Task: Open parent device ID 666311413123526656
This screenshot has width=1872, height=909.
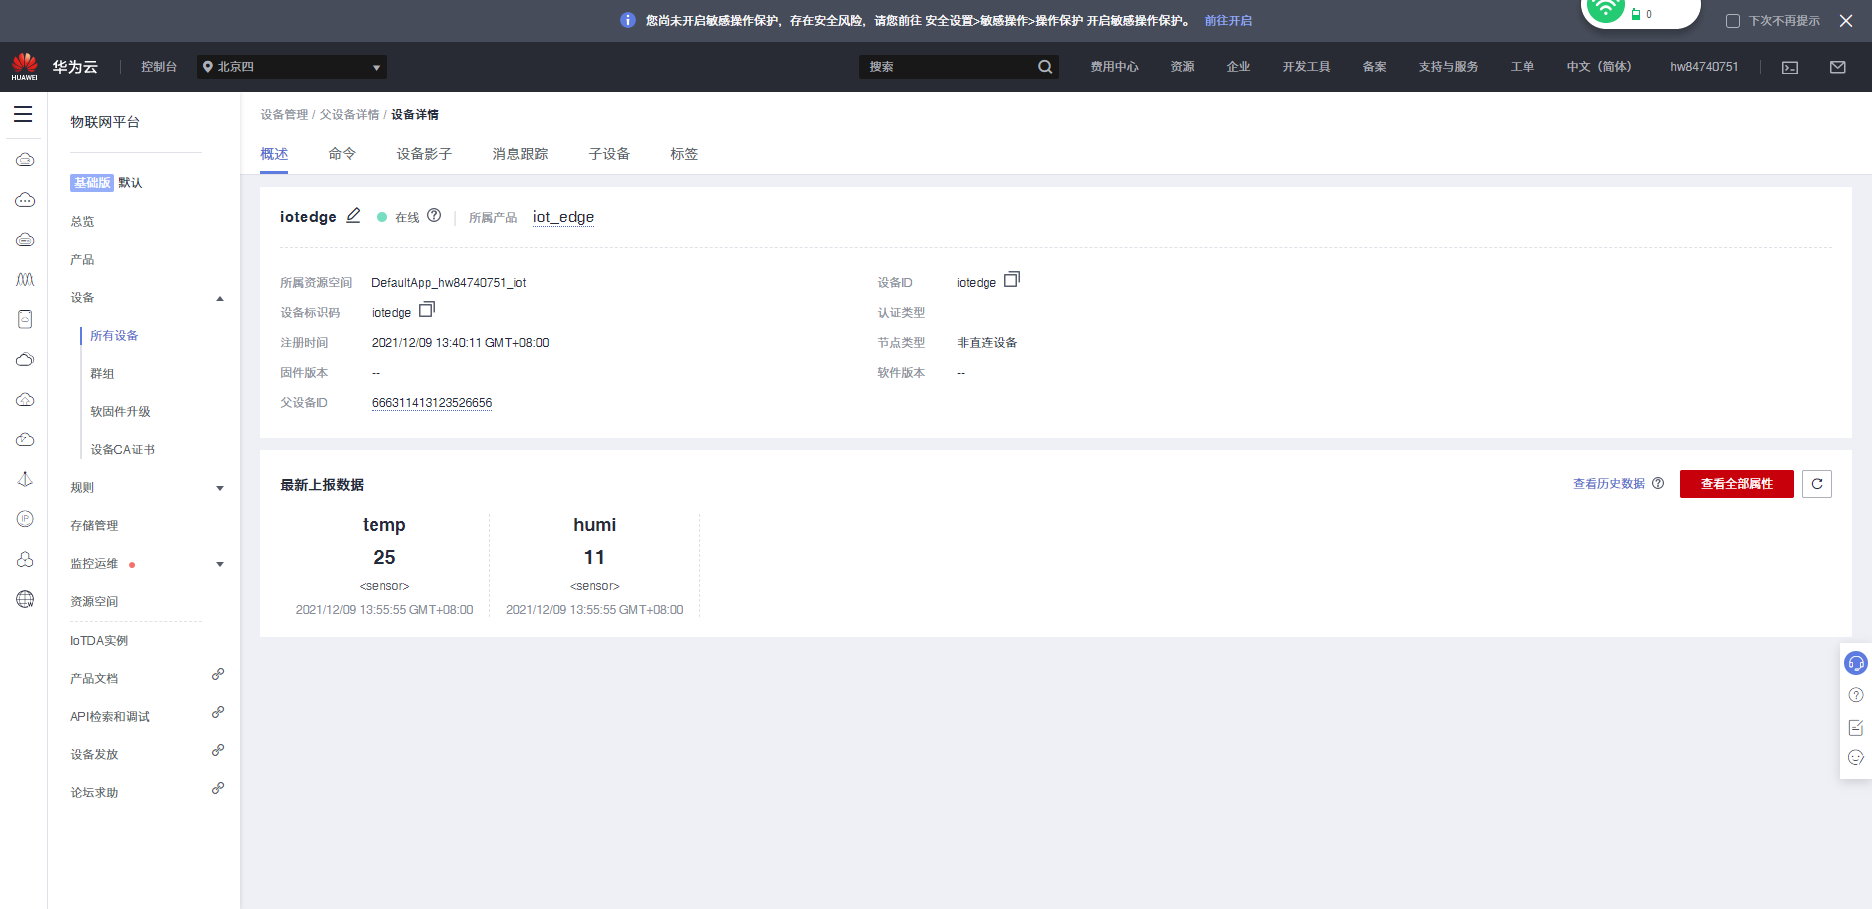Action: pyautogui.click(x=432, y=403)
